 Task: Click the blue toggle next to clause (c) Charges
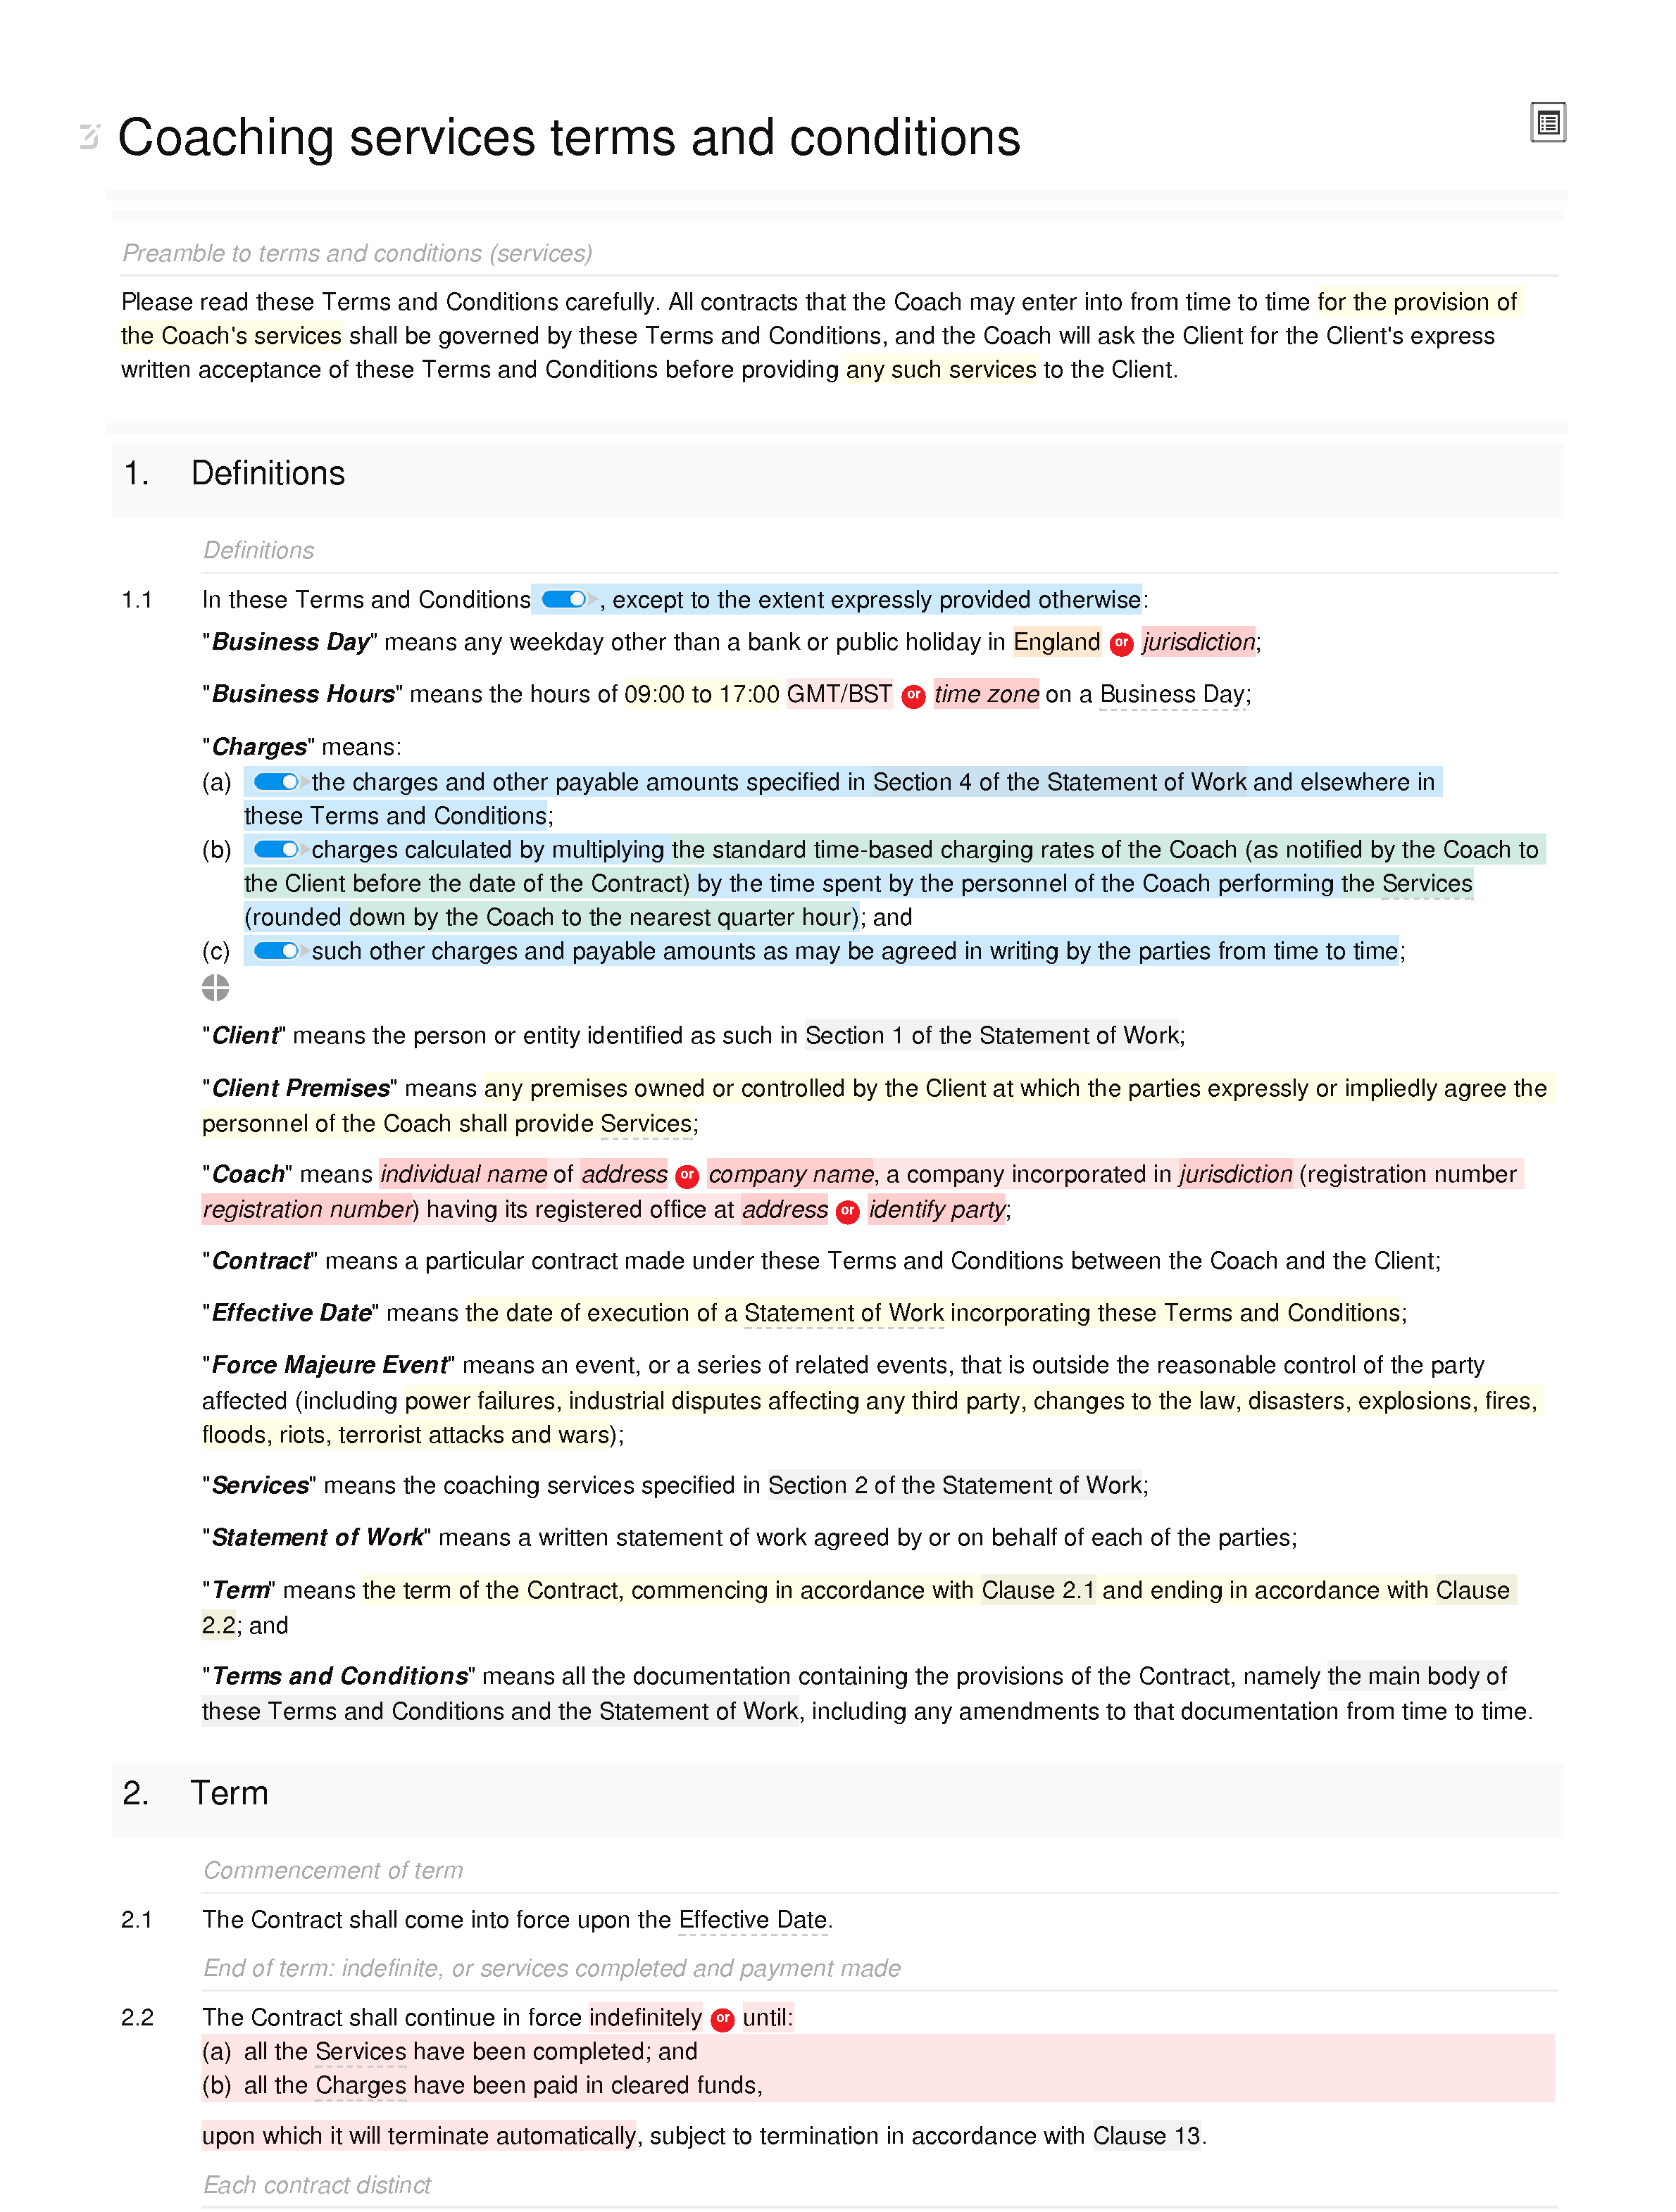[x=273, y=952]
